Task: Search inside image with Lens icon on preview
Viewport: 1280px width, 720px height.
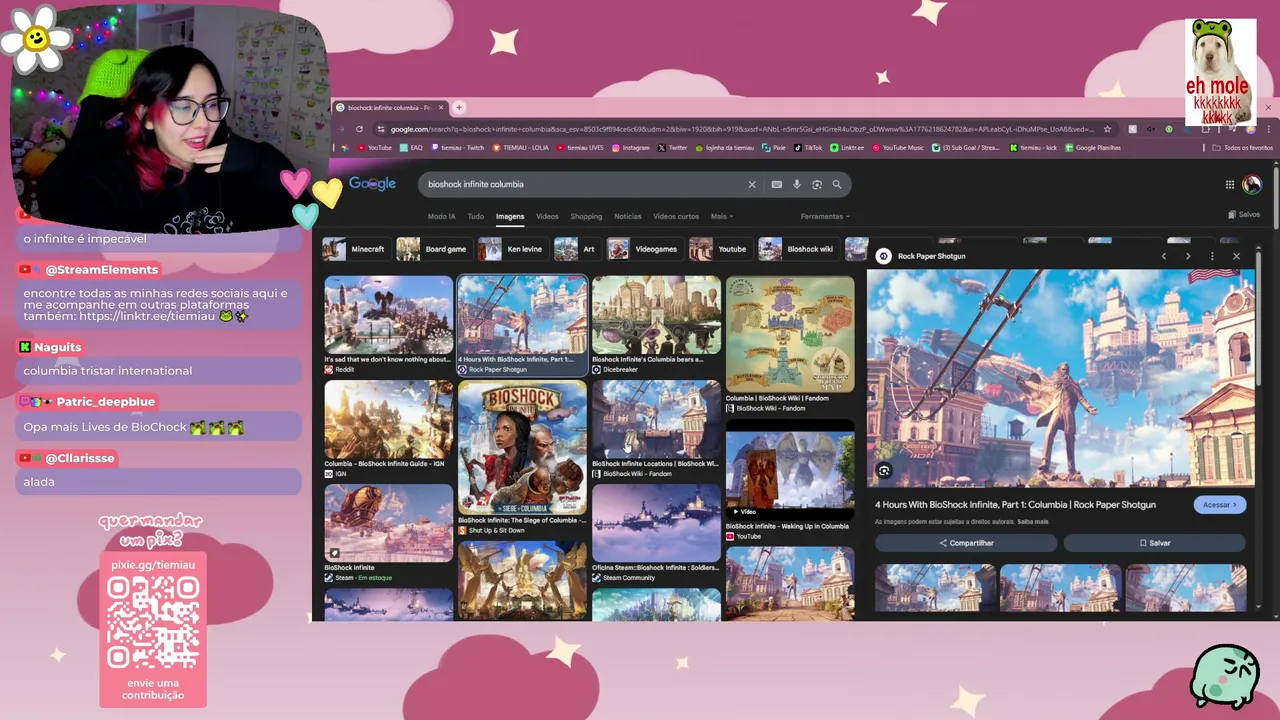Action: [884, 470]
